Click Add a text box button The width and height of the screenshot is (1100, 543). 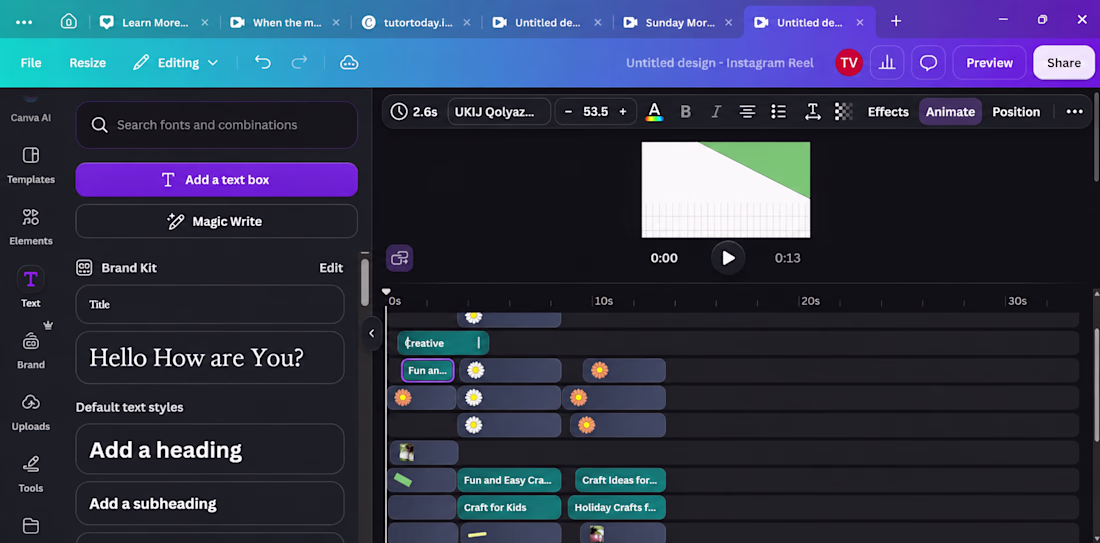(217, 180)
